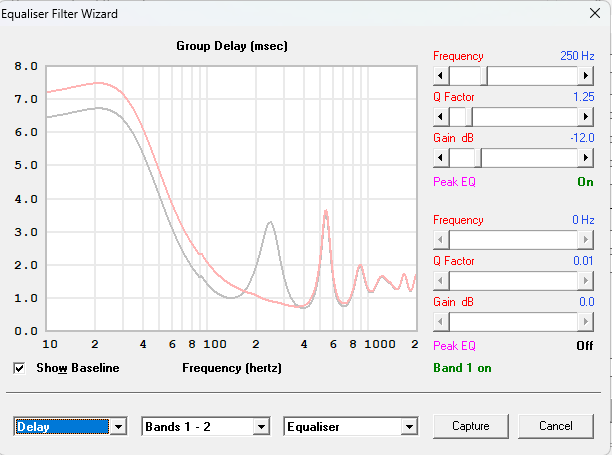Close the Equaliser Filter Wizard window

click(595, 13)
